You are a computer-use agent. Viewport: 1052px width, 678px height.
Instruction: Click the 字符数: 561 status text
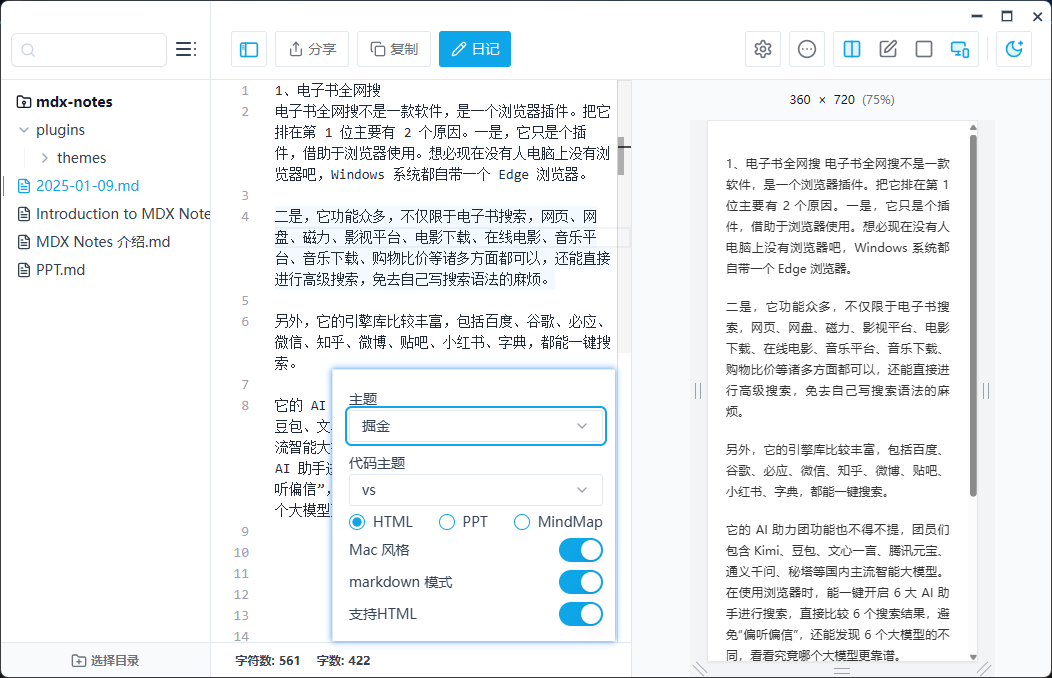[x=268, y=661]
